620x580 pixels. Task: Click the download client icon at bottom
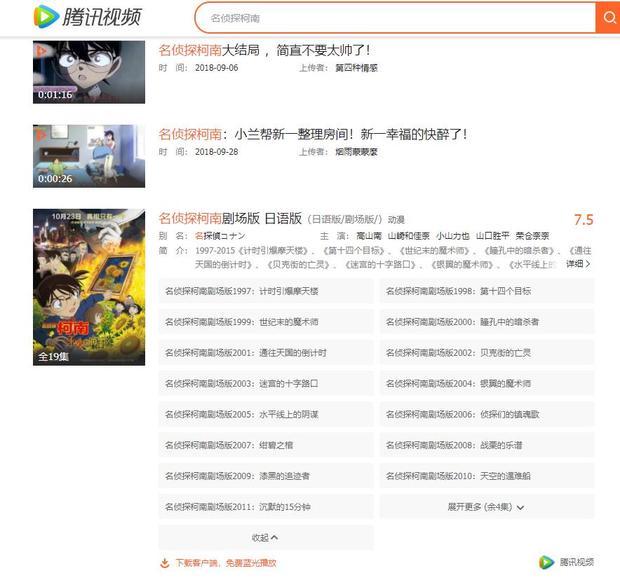[x=165, y=563]
